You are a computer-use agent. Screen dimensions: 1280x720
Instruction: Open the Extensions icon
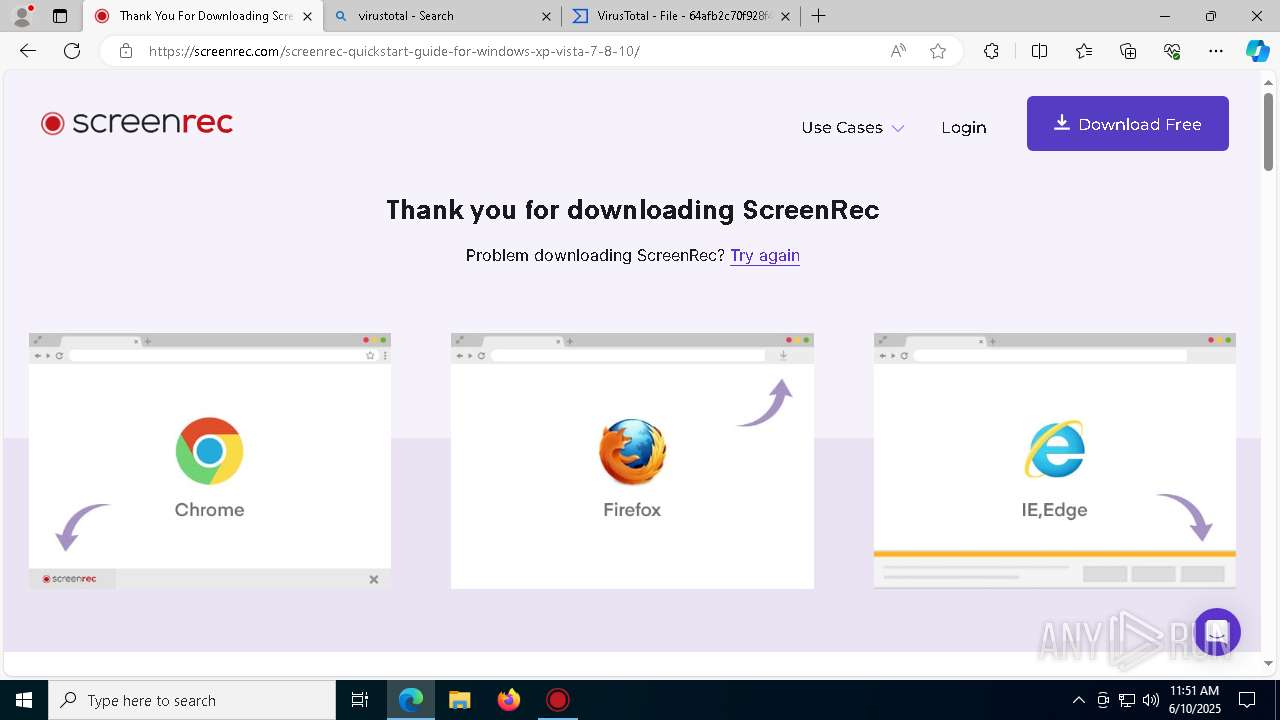[x=991, y=51]
